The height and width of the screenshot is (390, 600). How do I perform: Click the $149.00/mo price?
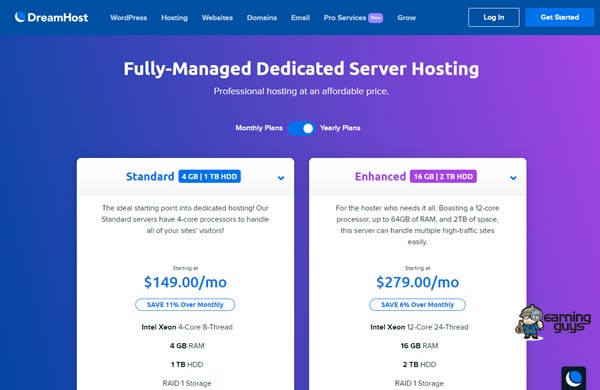(185, 282)
